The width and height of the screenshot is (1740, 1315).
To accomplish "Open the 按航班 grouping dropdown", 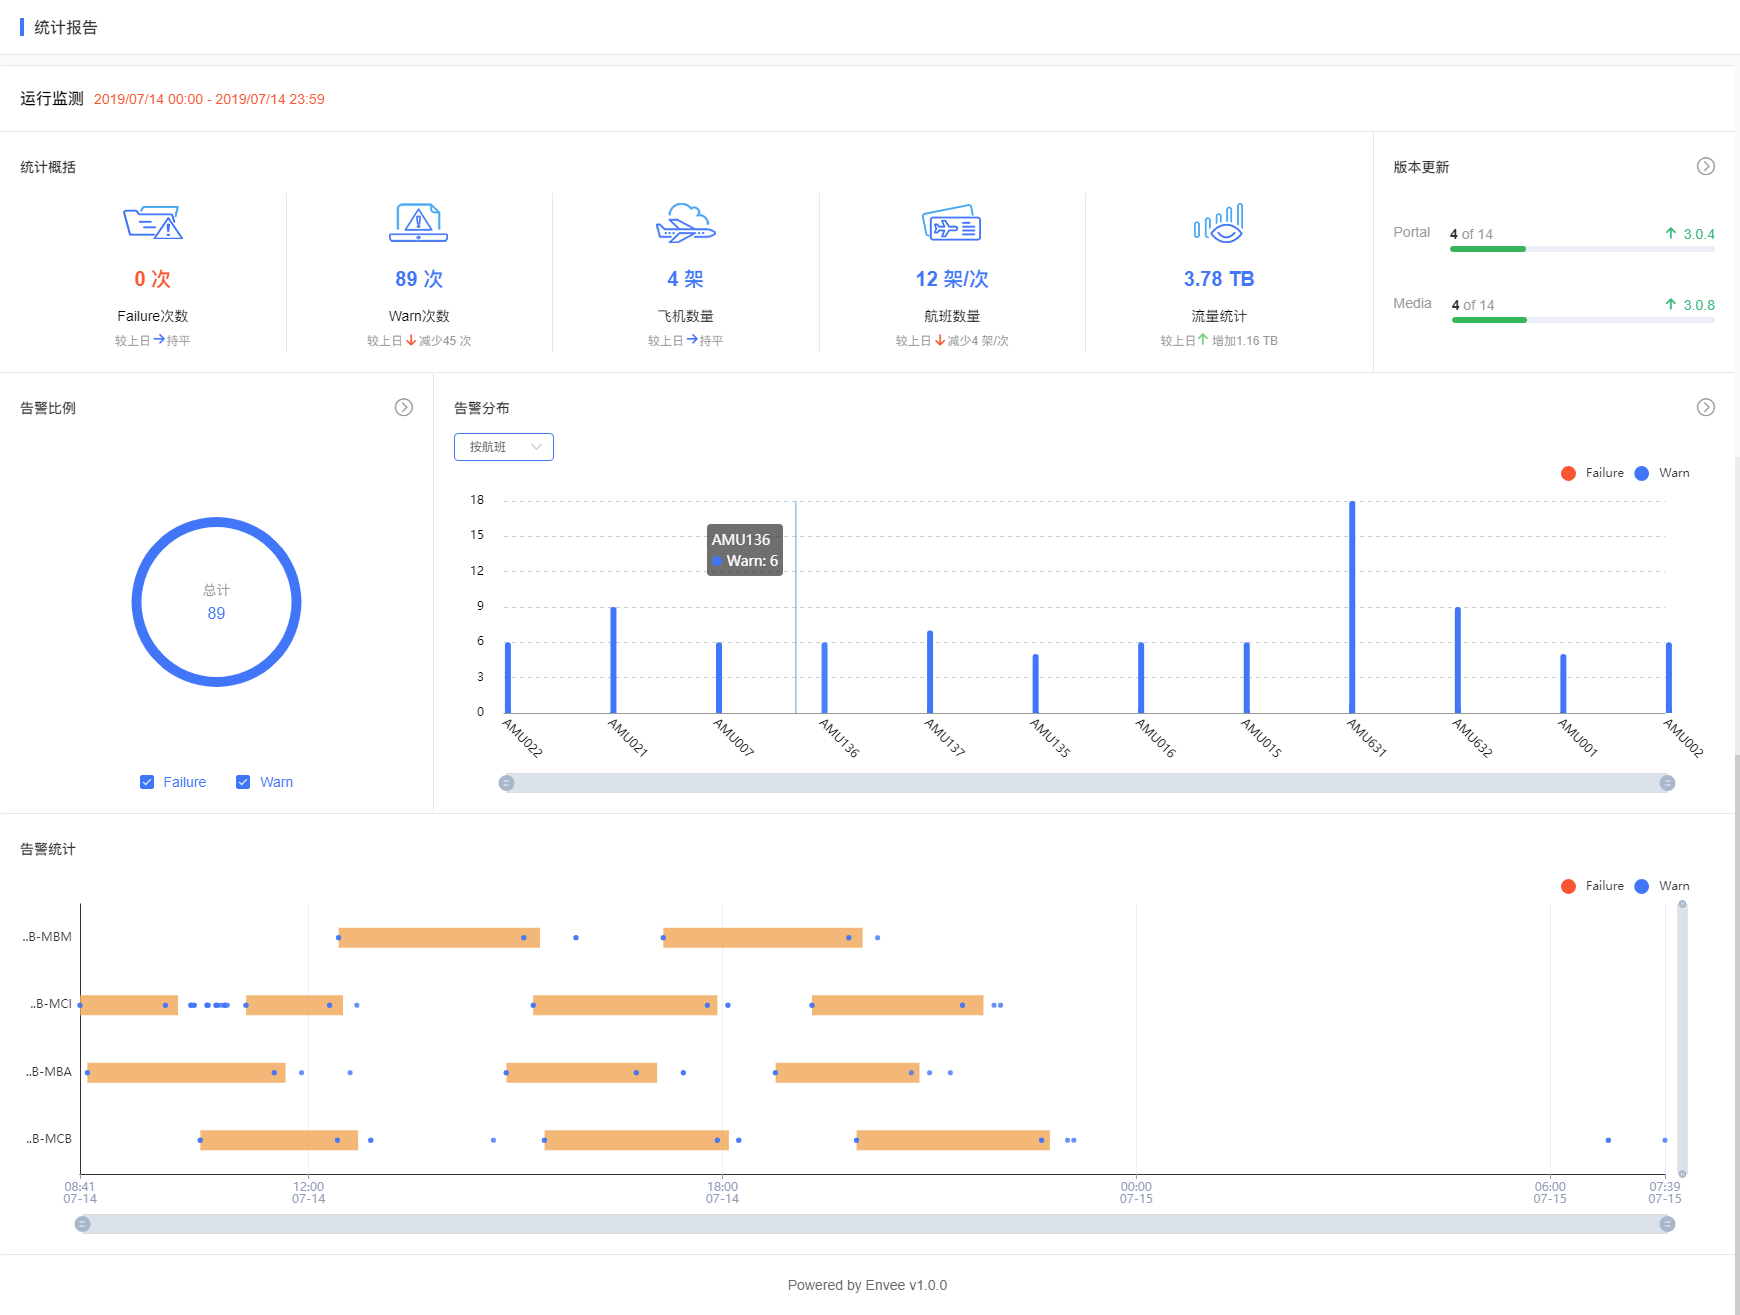I will [504, 447].
